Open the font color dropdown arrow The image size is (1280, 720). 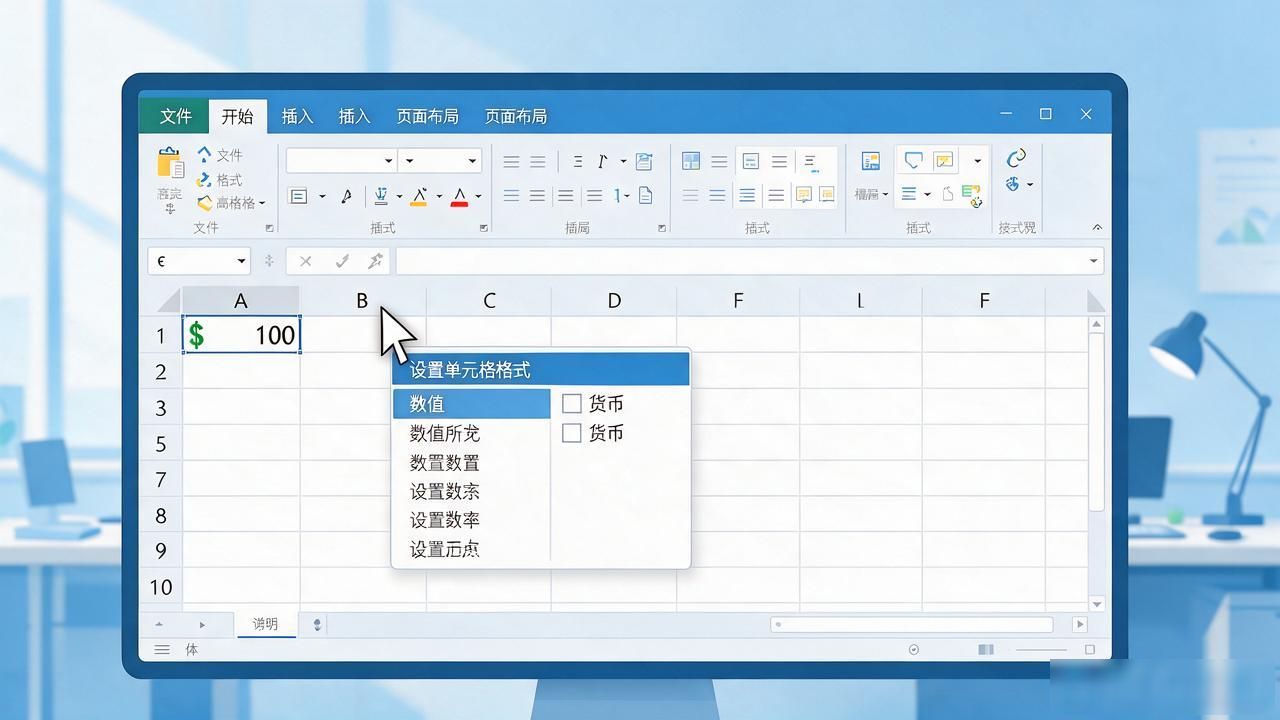478,196
